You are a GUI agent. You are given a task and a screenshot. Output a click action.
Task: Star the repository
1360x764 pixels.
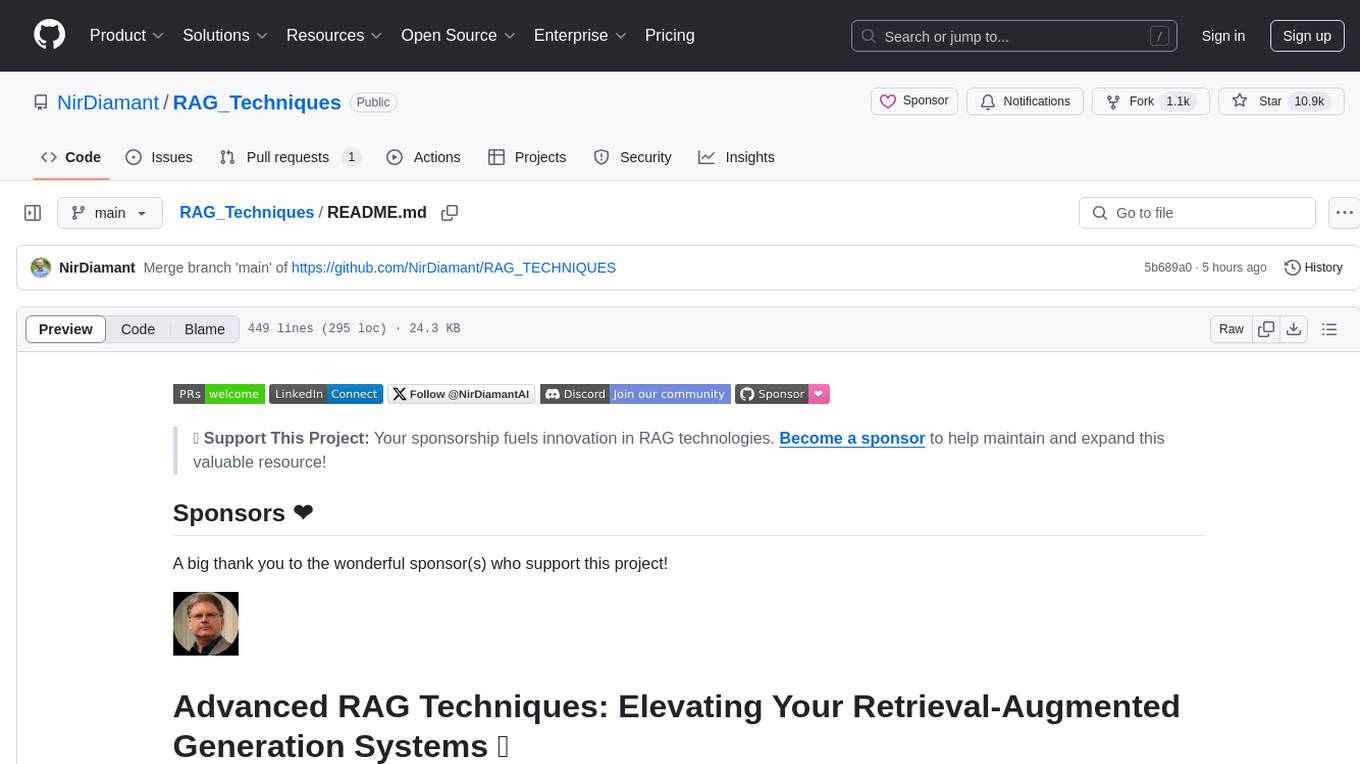[1281, 101]
